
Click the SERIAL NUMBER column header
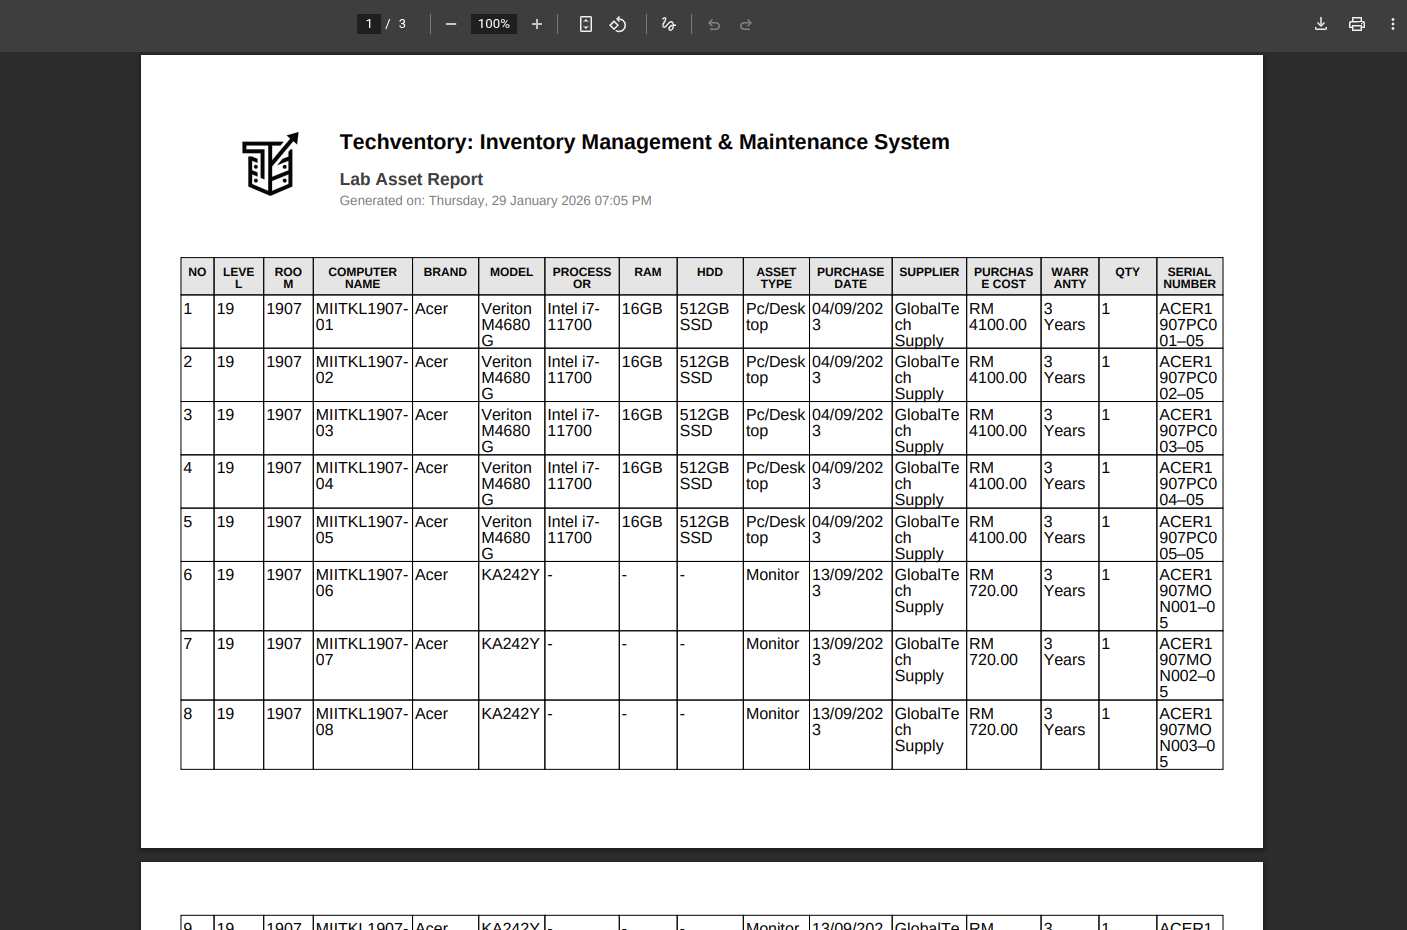point(1189,276)
